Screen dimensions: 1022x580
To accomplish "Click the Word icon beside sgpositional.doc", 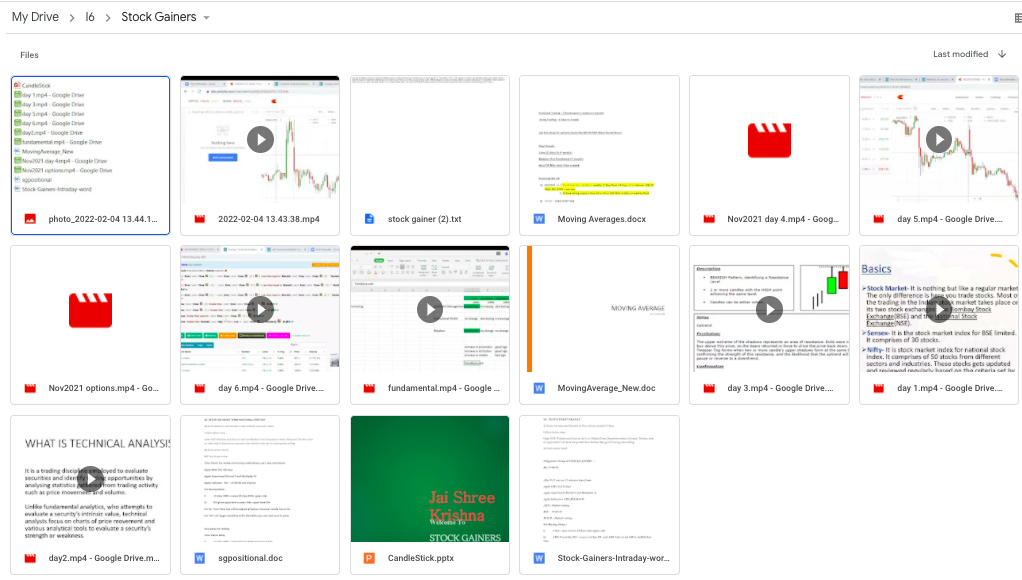I will point(199,558).
